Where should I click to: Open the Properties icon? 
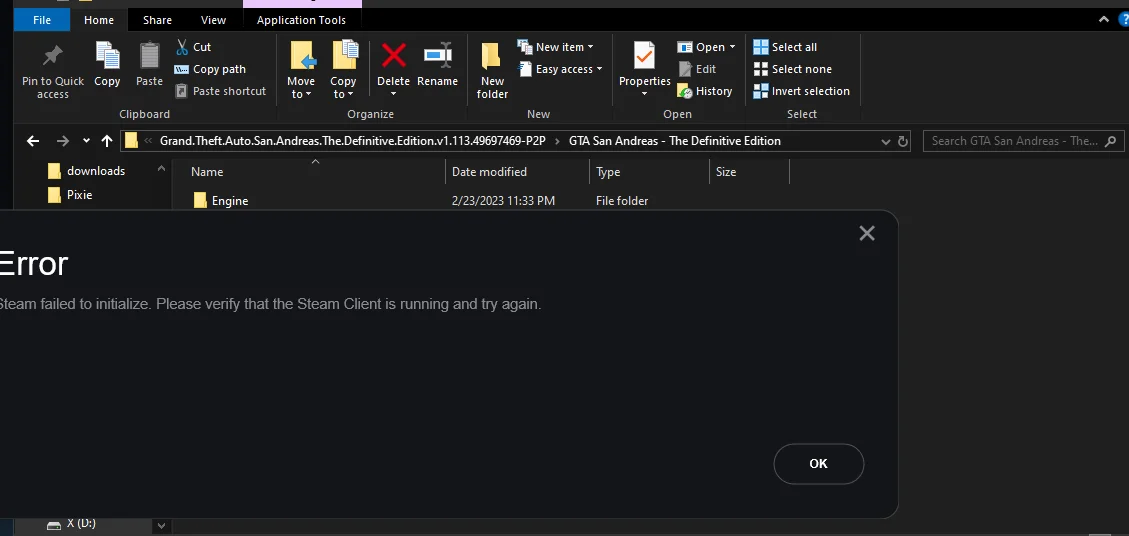[644, 56]
